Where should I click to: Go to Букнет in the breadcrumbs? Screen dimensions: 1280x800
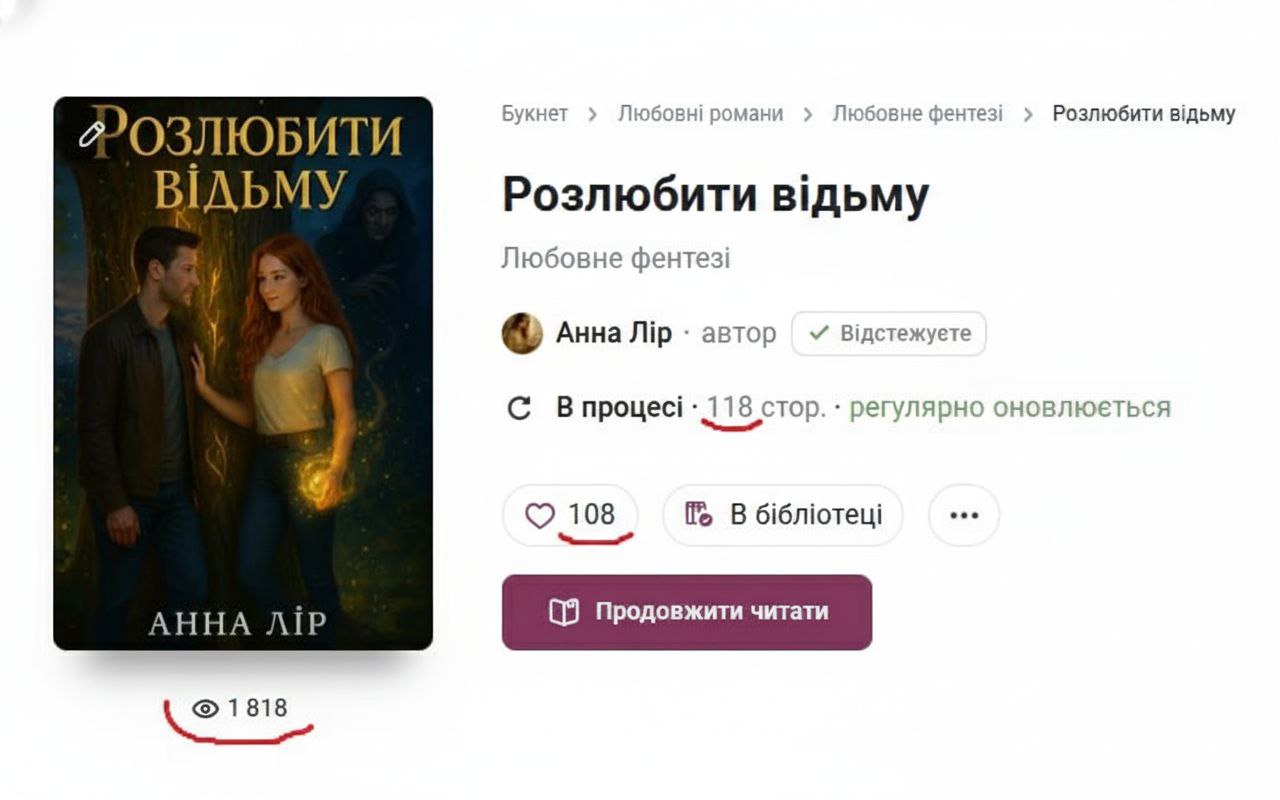pyautogui.click(x=534, y=114)
